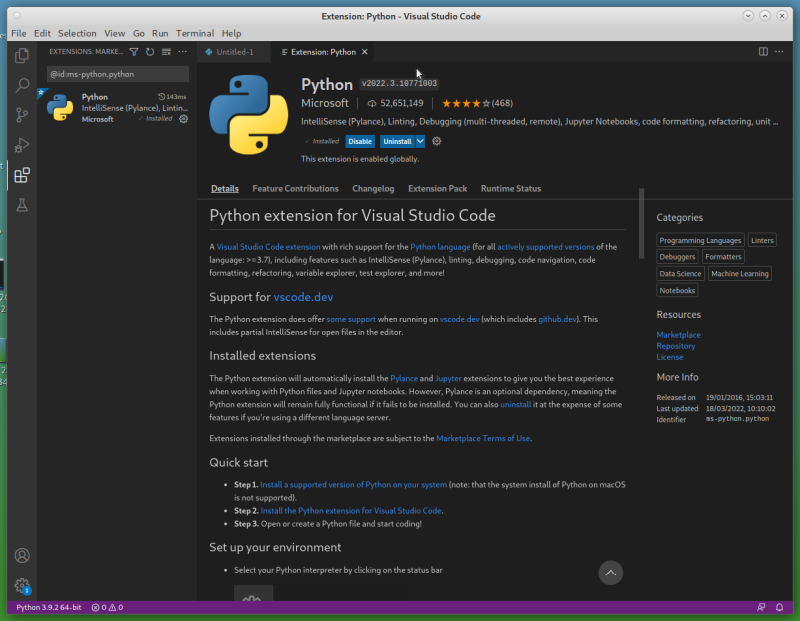800x621 pixels.
Task: Click the large Python logo
Action: pyautogui.click(x=248, y=115)
